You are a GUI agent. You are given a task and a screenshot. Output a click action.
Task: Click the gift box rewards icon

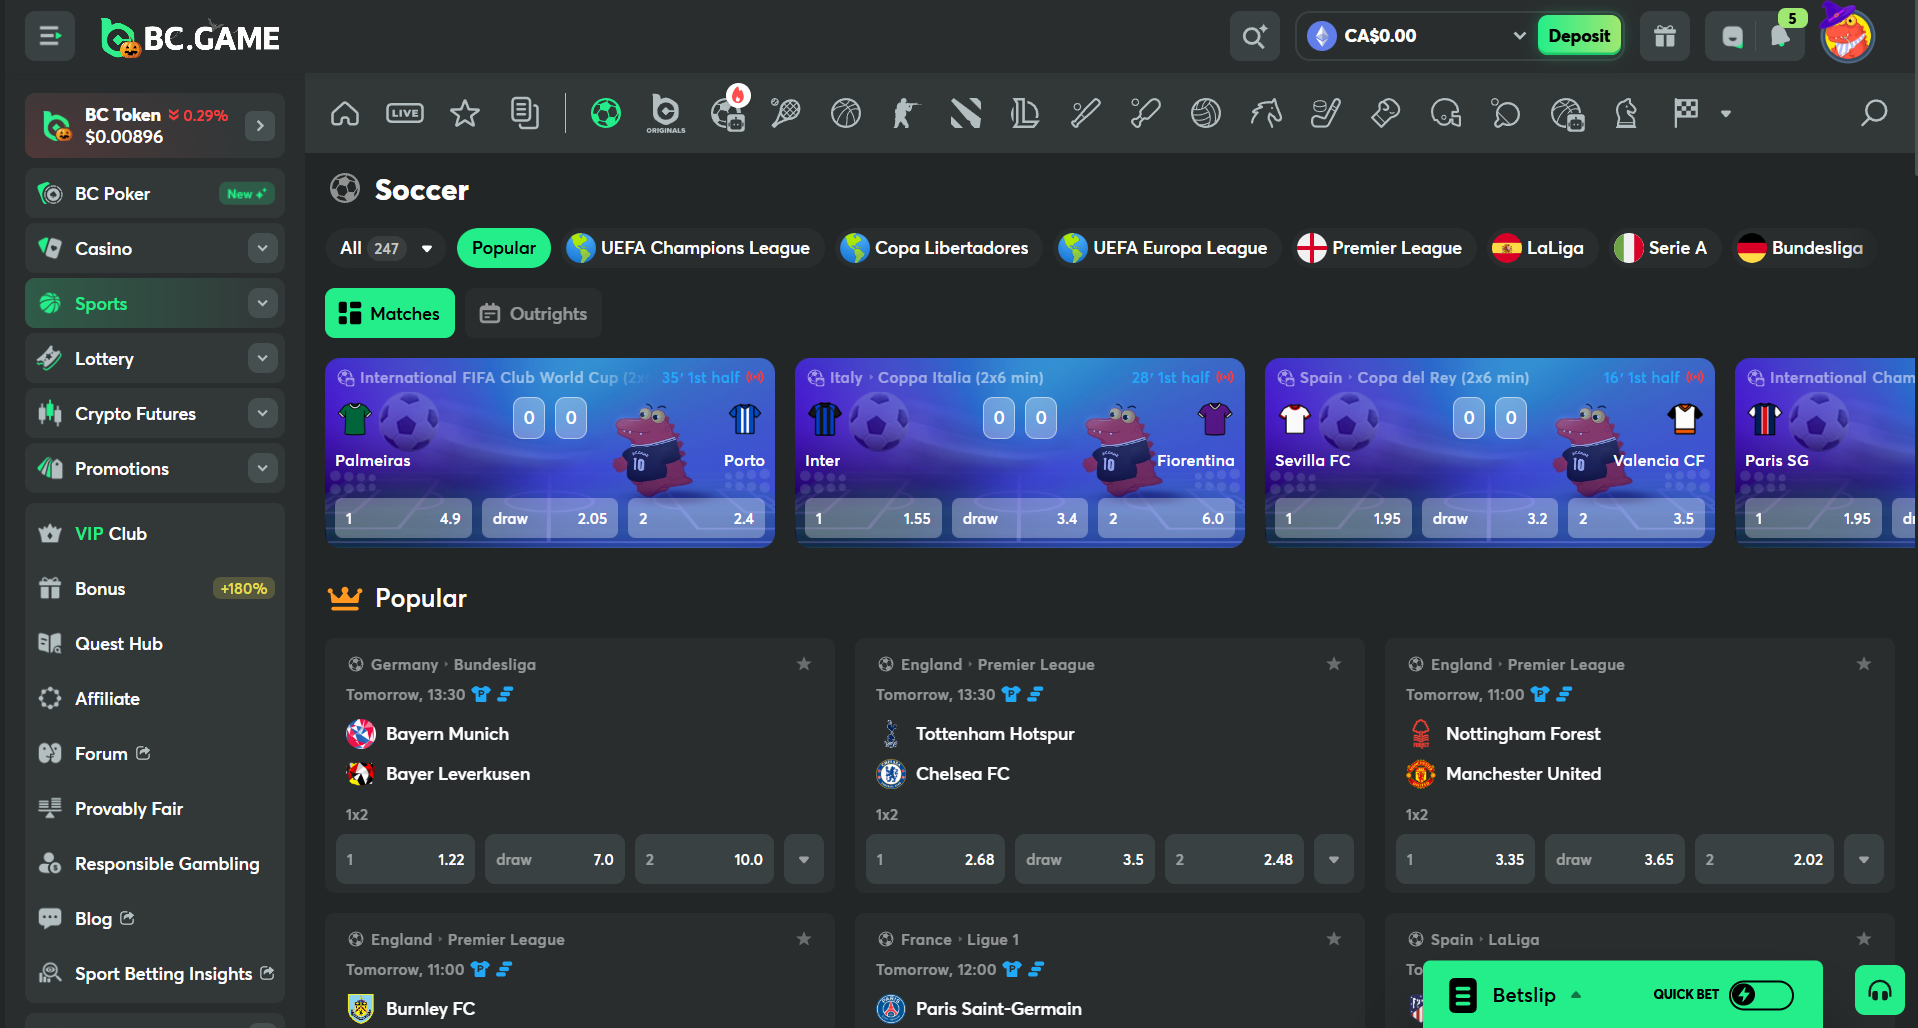(x=1664, y=37)
